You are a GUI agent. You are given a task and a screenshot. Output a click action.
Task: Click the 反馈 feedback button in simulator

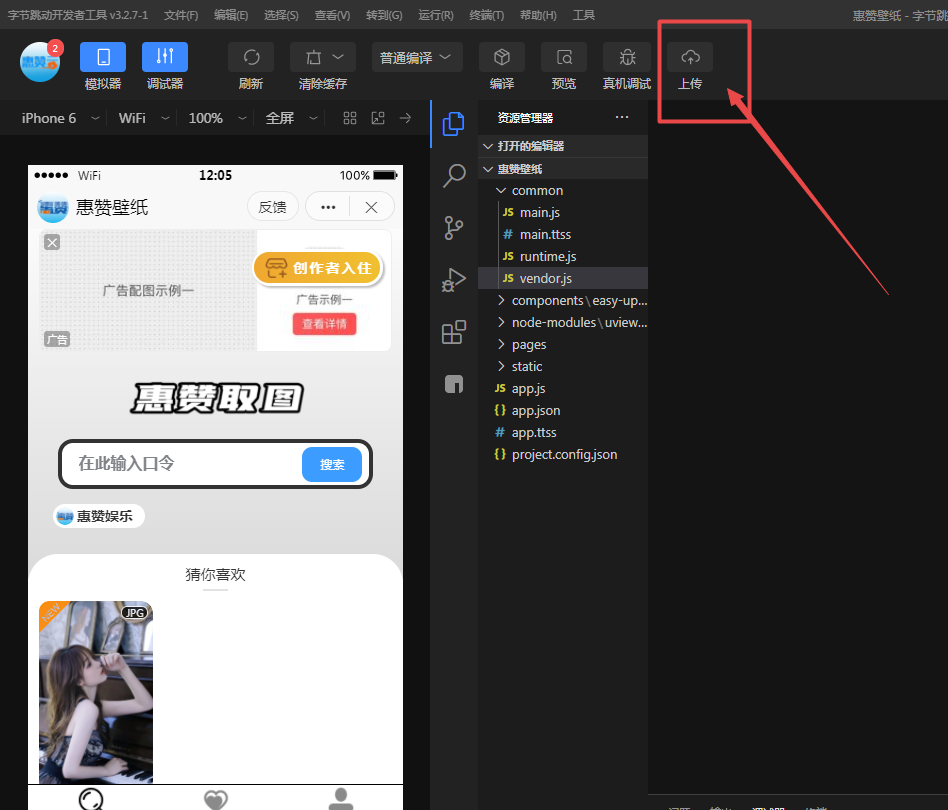point(272,207)
